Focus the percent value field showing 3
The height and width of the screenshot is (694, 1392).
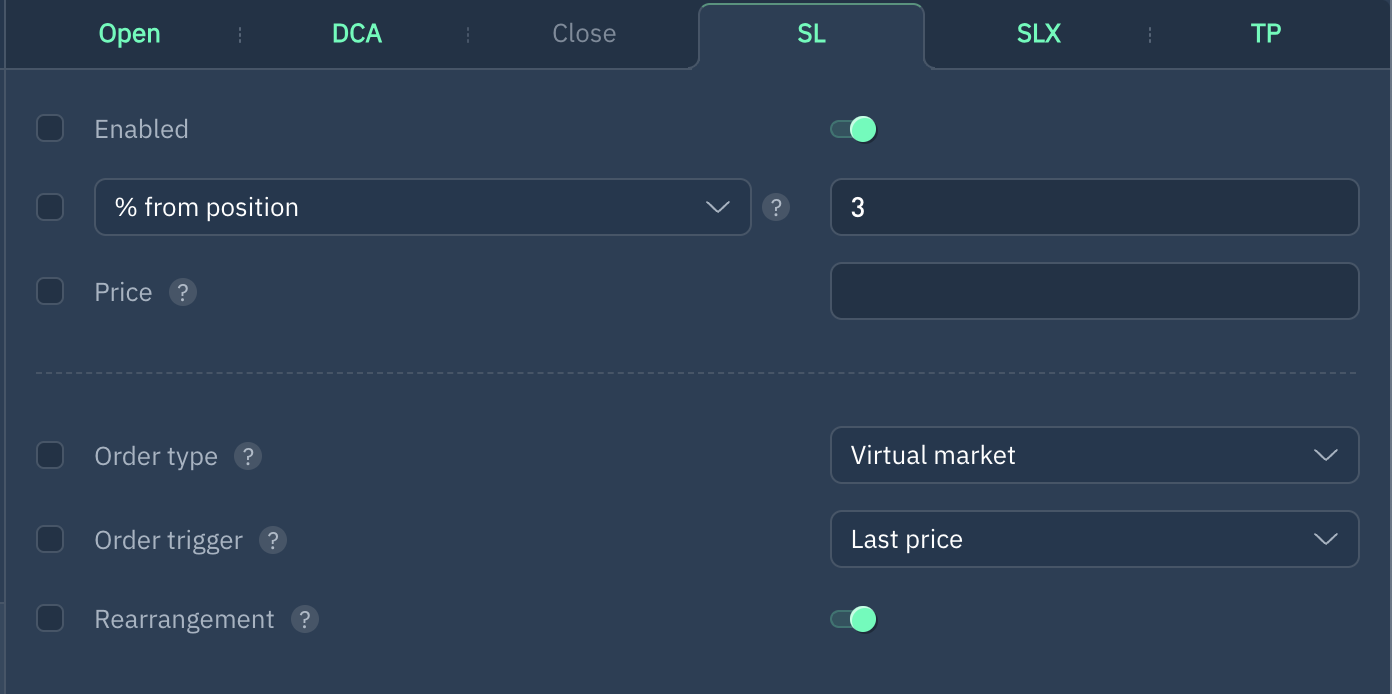point(1094,207)
